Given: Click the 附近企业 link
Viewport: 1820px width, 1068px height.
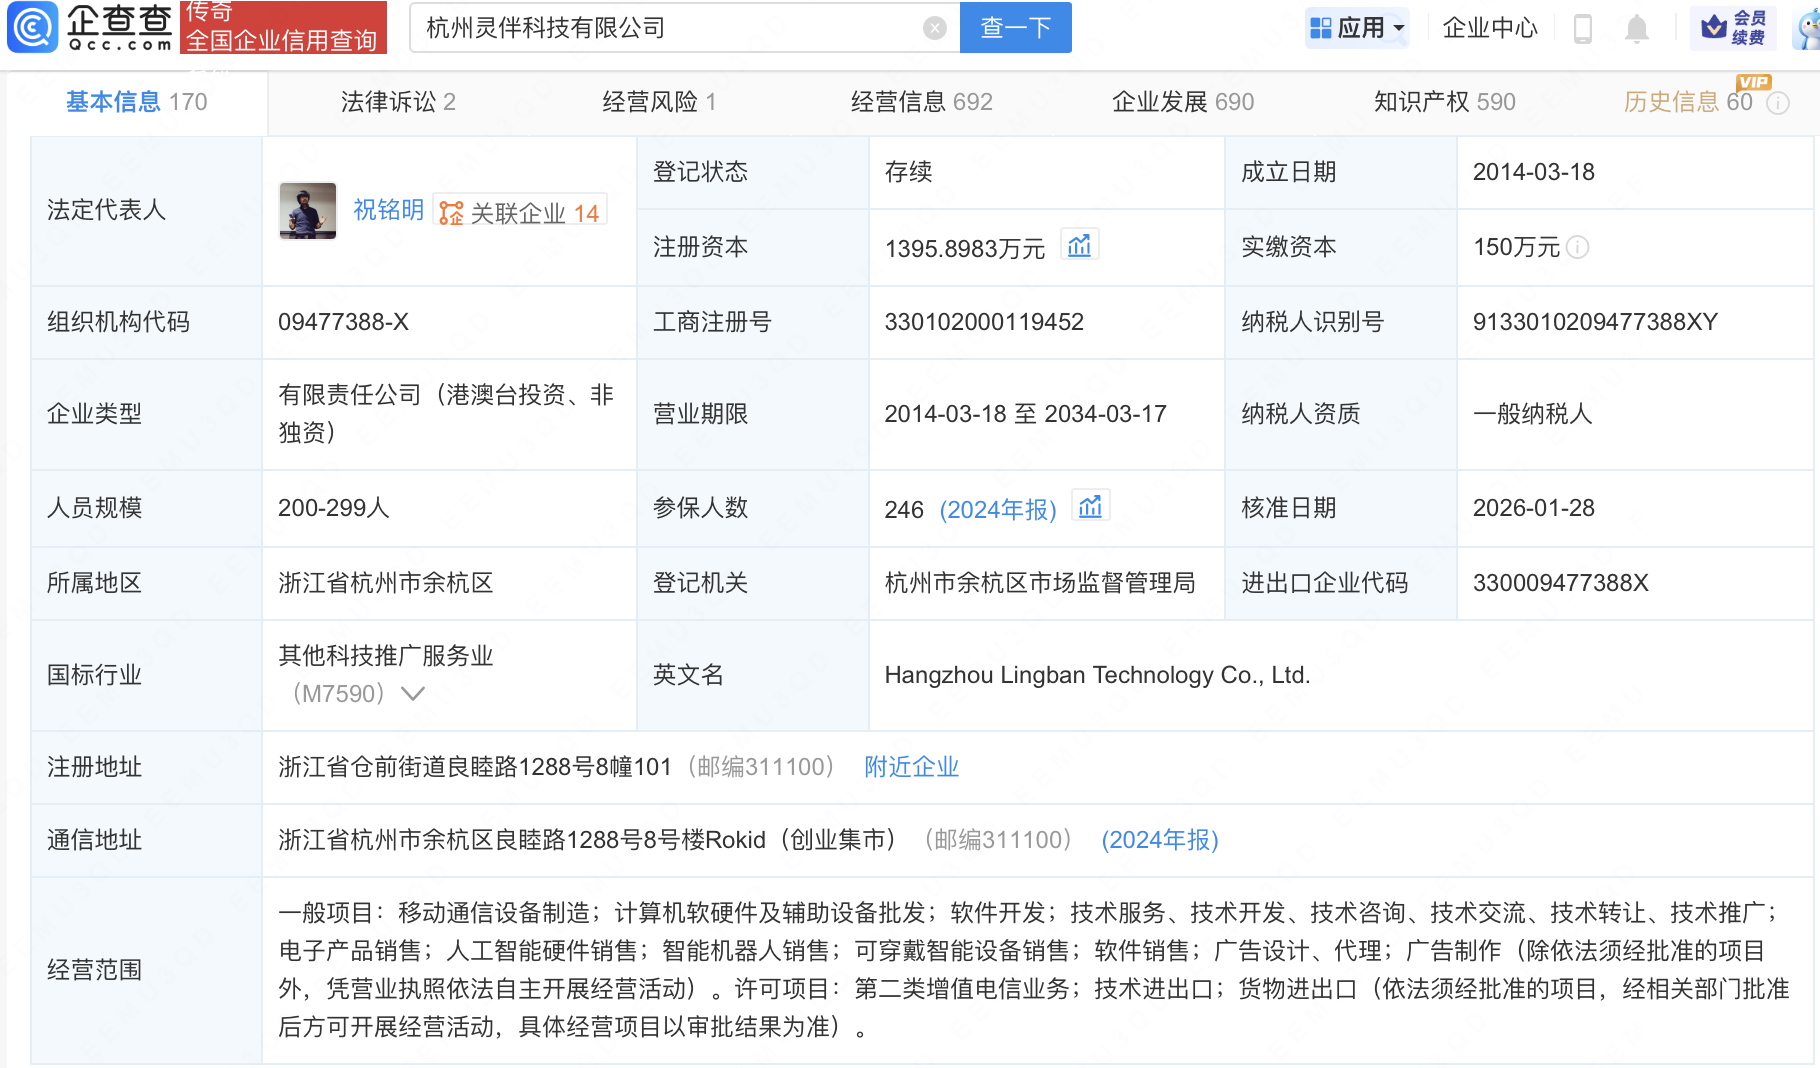Looking at the screenshot, I should coord(911,767).
